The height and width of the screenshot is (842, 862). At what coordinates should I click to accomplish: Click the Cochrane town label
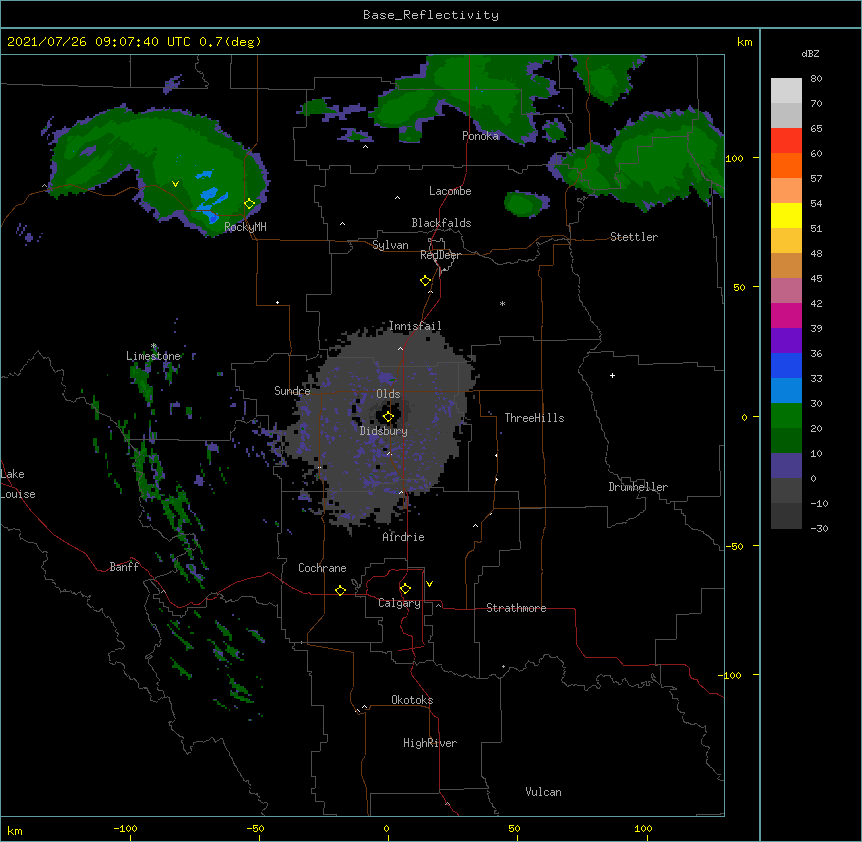[322, 568]
